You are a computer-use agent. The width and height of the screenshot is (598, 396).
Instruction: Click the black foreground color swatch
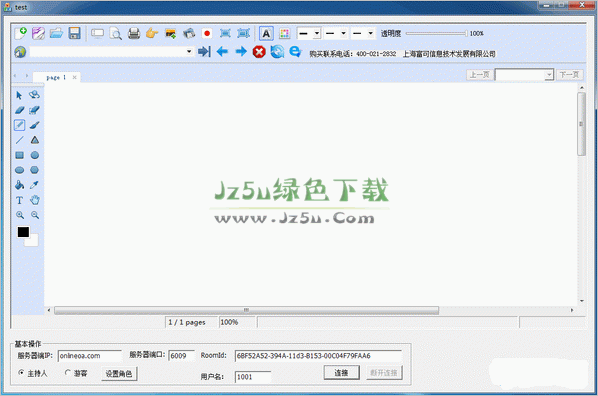pyautogui.click(x=23, y=232)
